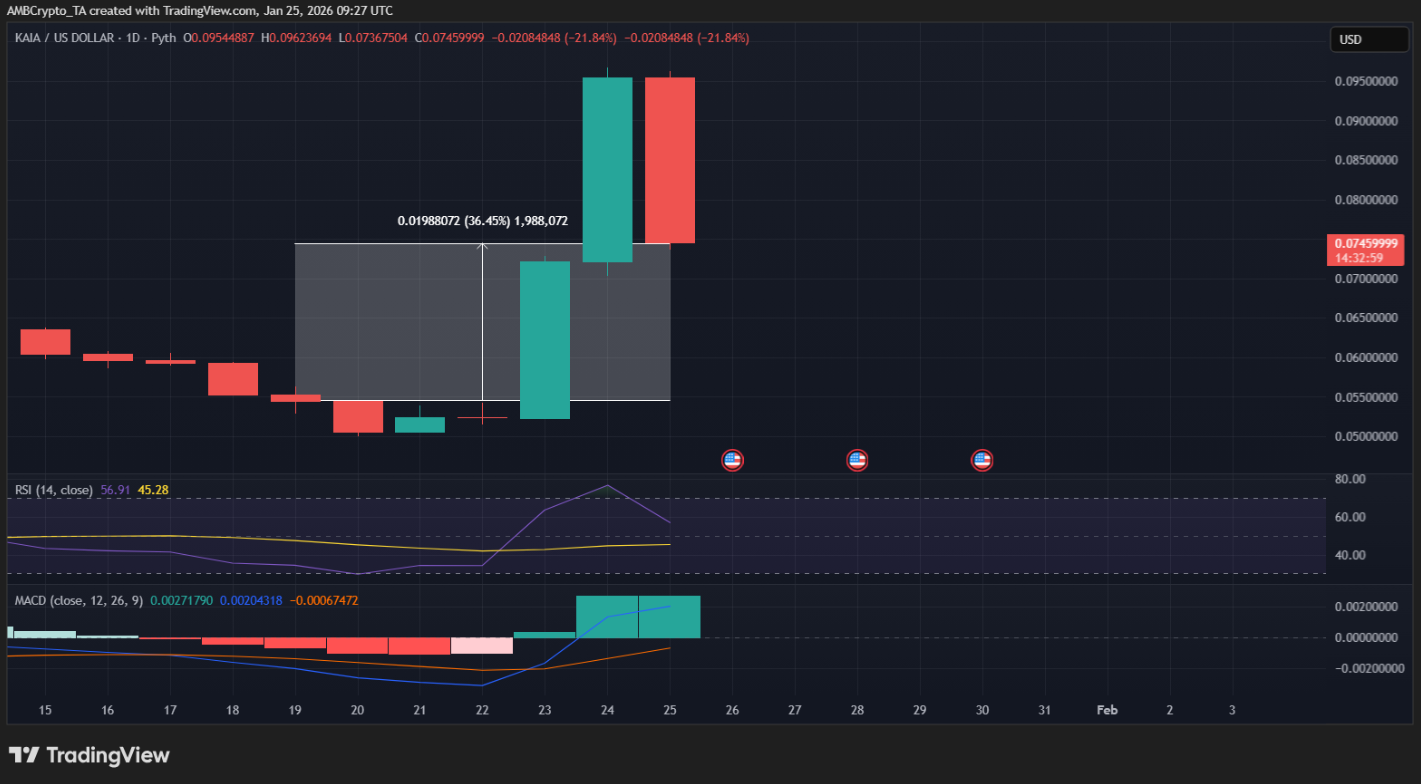Click the Feb label on the time axis
The image size is (1421, 784).
tap(1107, 710)
